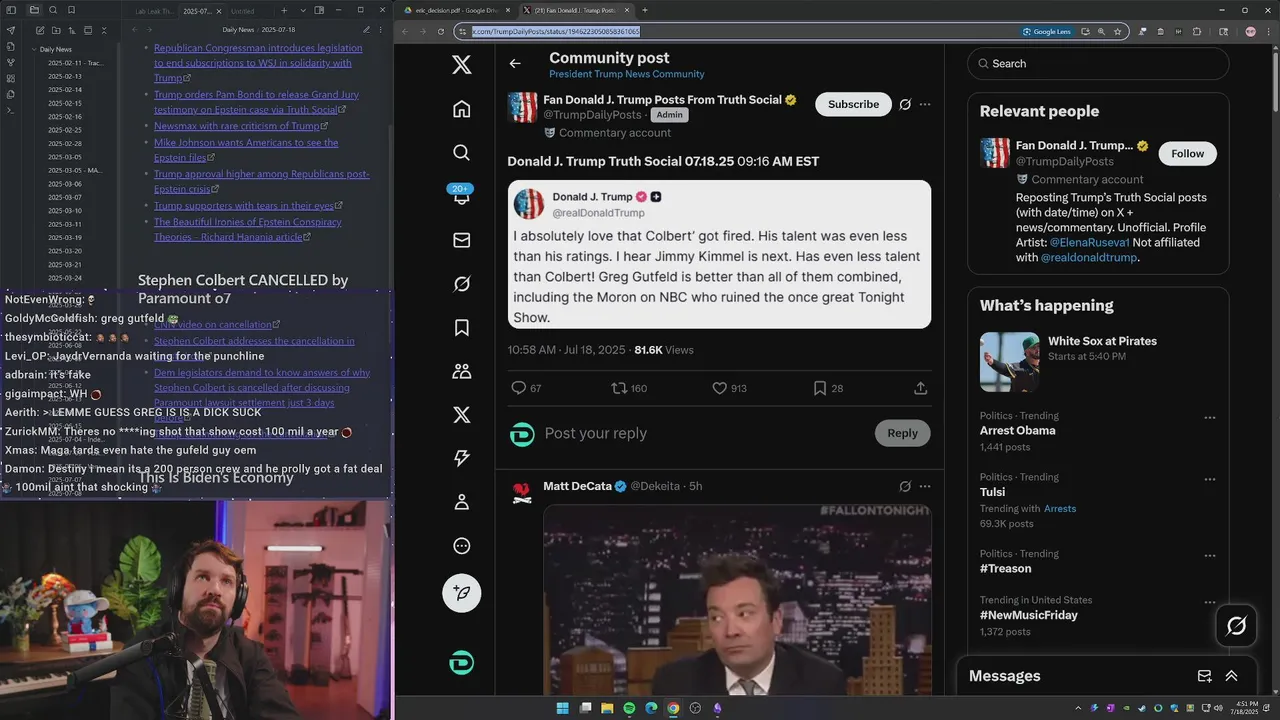Open X home feed icon
Viewport: 1280px width, 720px height.
(461, 109)
